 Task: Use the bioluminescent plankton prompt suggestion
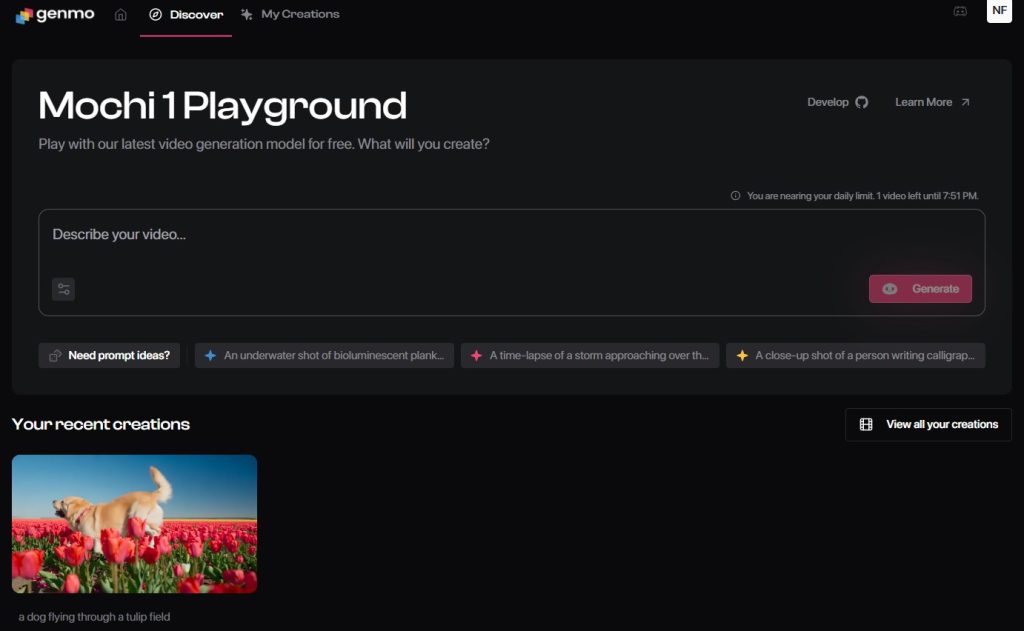(324, 355)
